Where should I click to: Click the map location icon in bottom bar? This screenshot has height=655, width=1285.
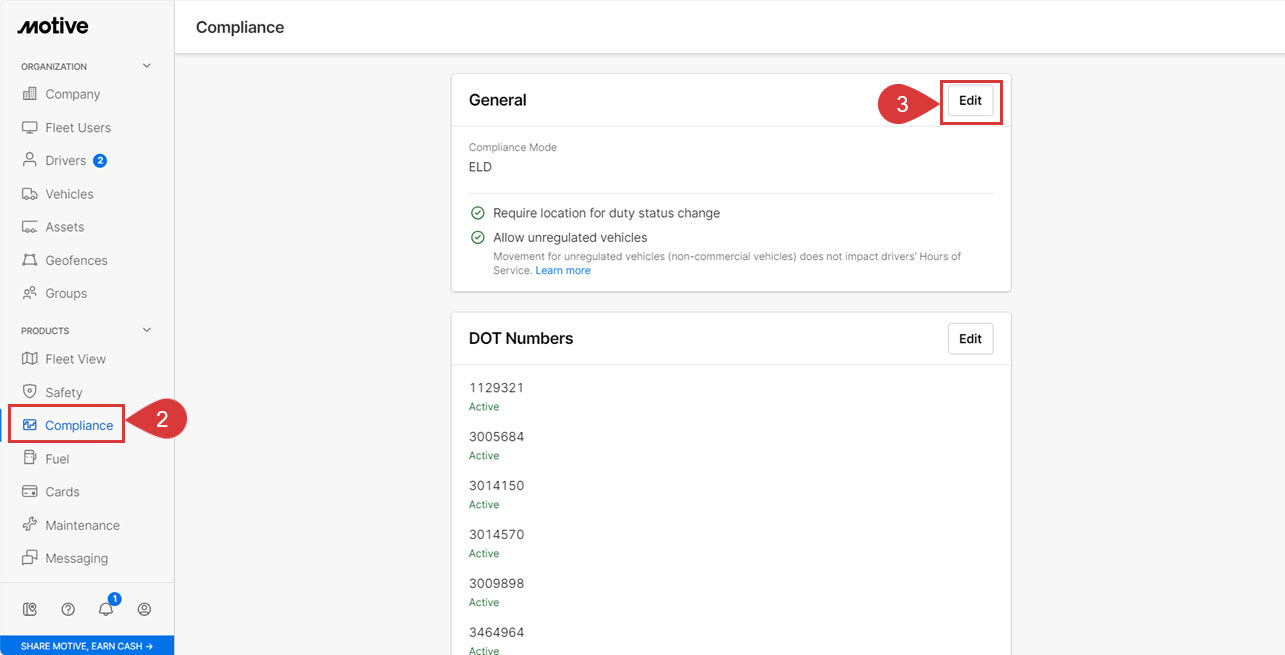(30, 609)
